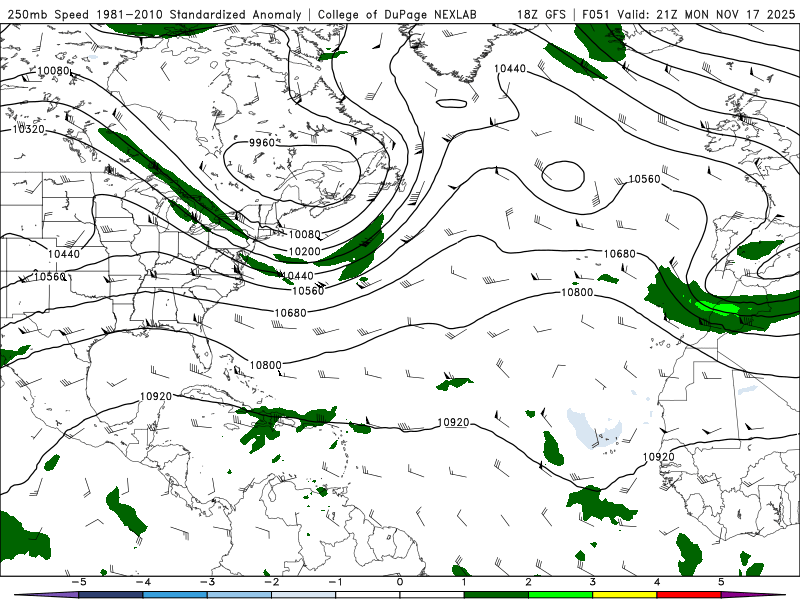Click the 5 tick label on the colorbar

(721, 582)
